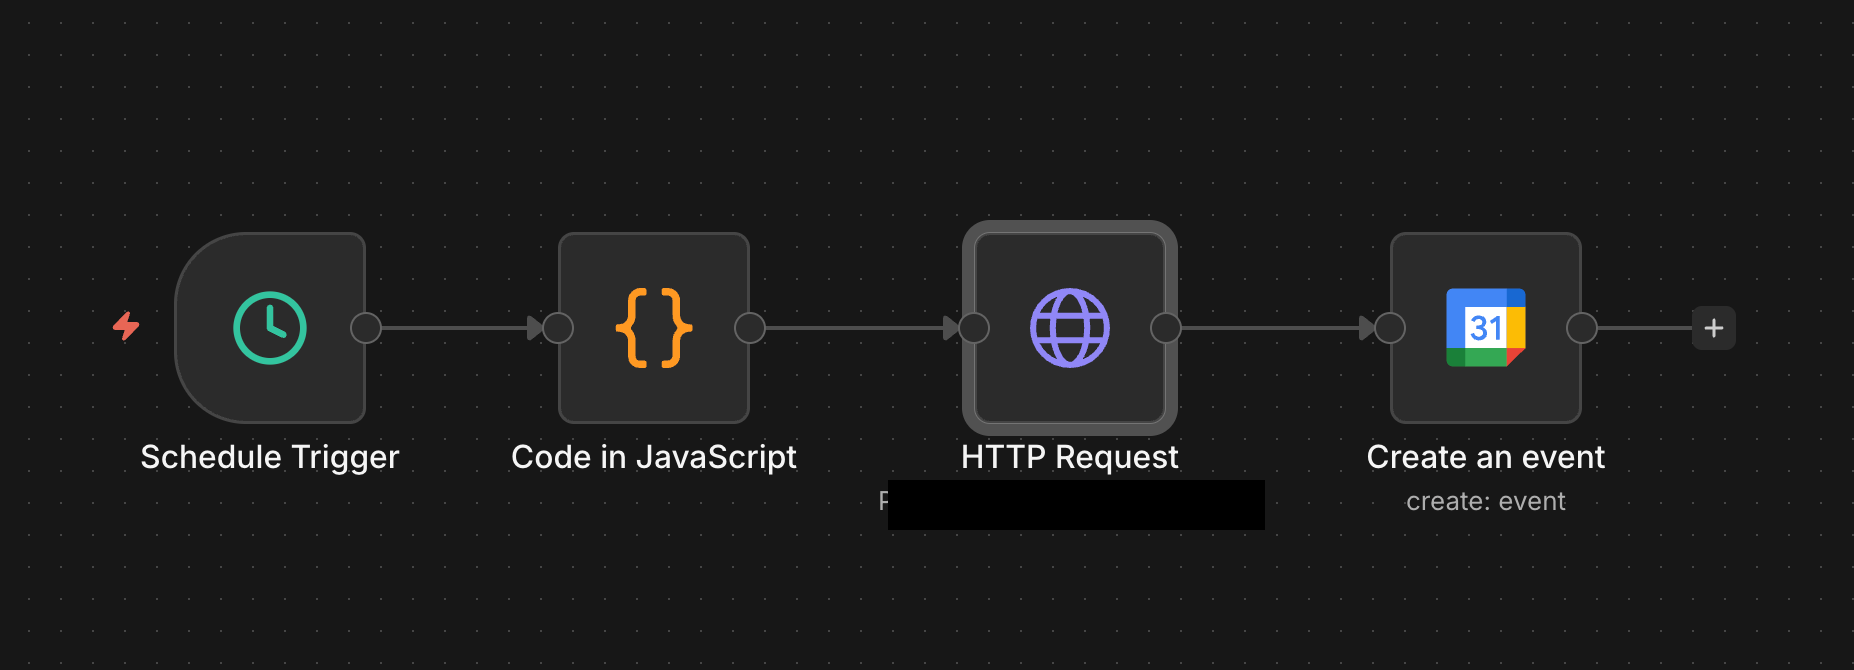Screen dimensions: 1854x670
Task: Open the Google Calendar node icon
Action: point(1485,328)
